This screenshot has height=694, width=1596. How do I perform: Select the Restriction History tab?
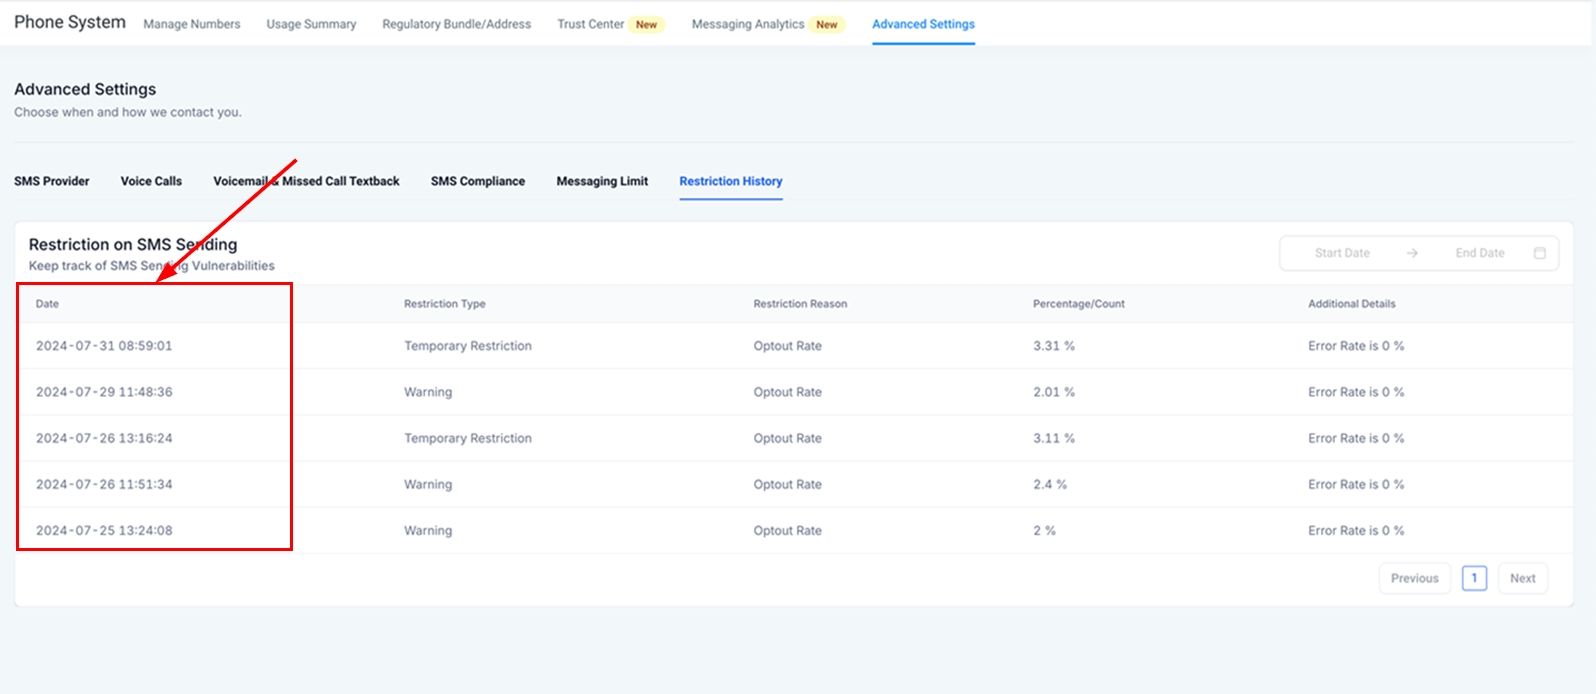[x=730, y=181]
